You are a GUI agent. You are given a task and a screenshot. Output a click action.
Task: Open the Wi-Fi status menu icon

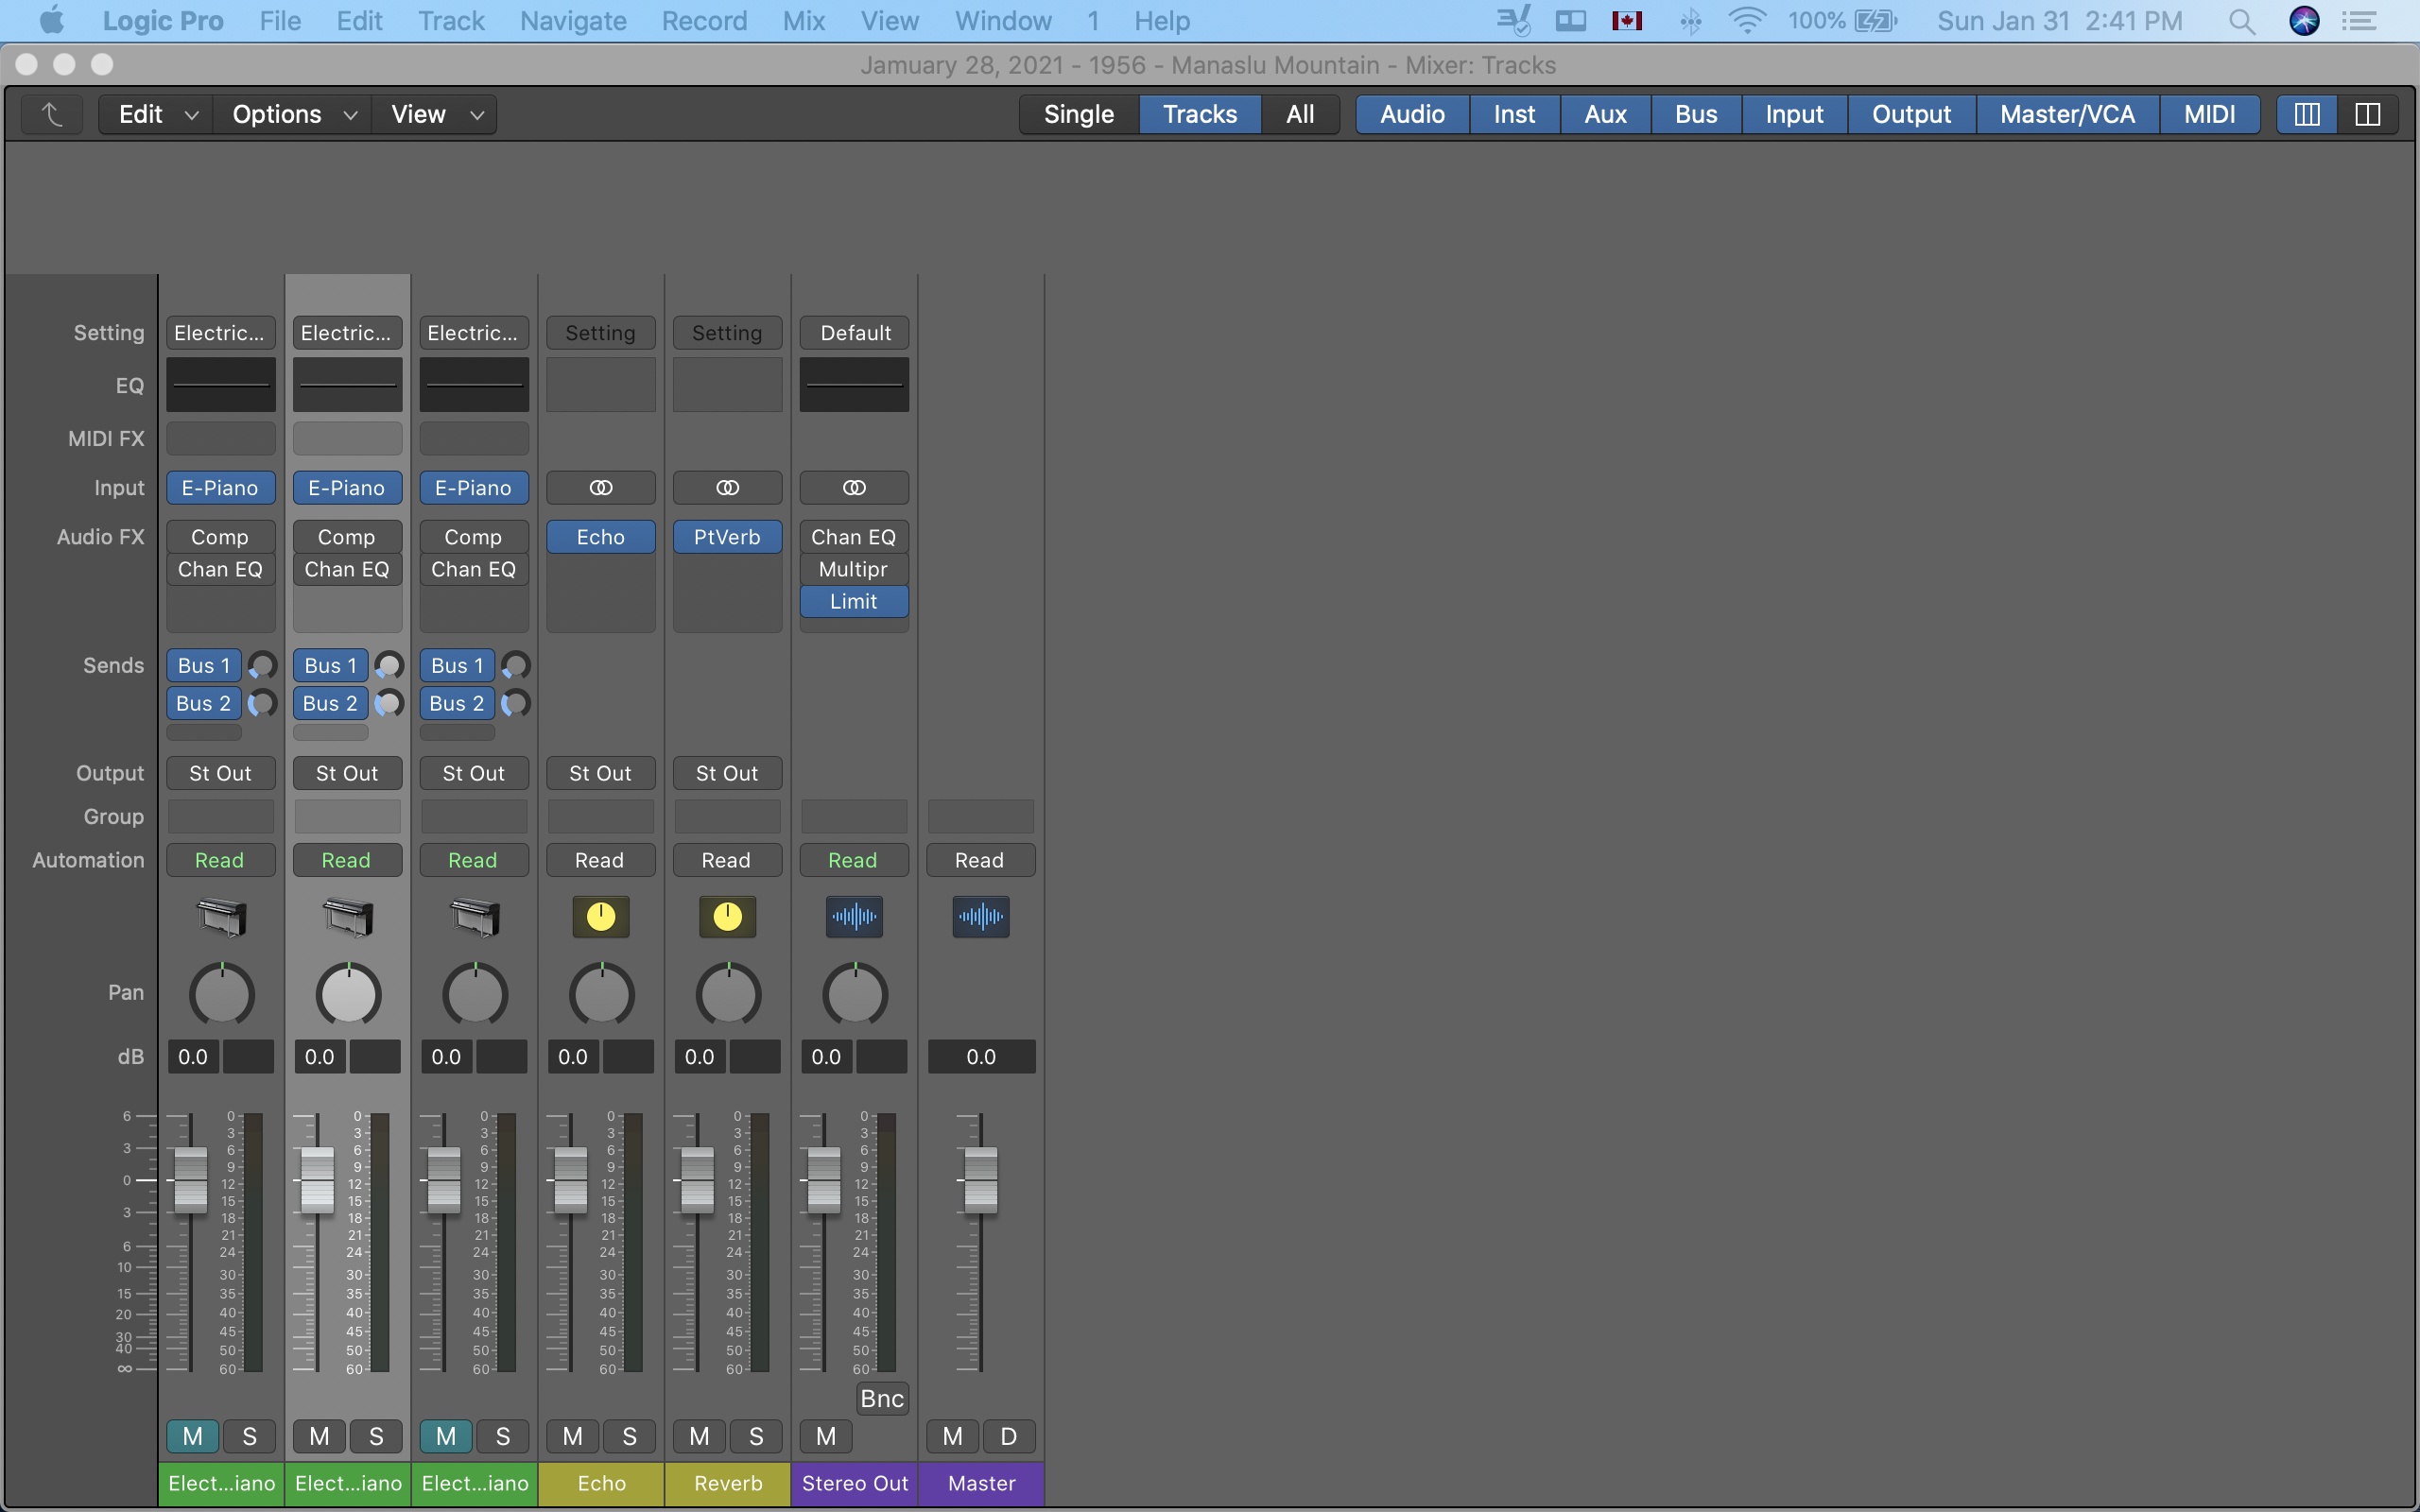(1746, 21)
